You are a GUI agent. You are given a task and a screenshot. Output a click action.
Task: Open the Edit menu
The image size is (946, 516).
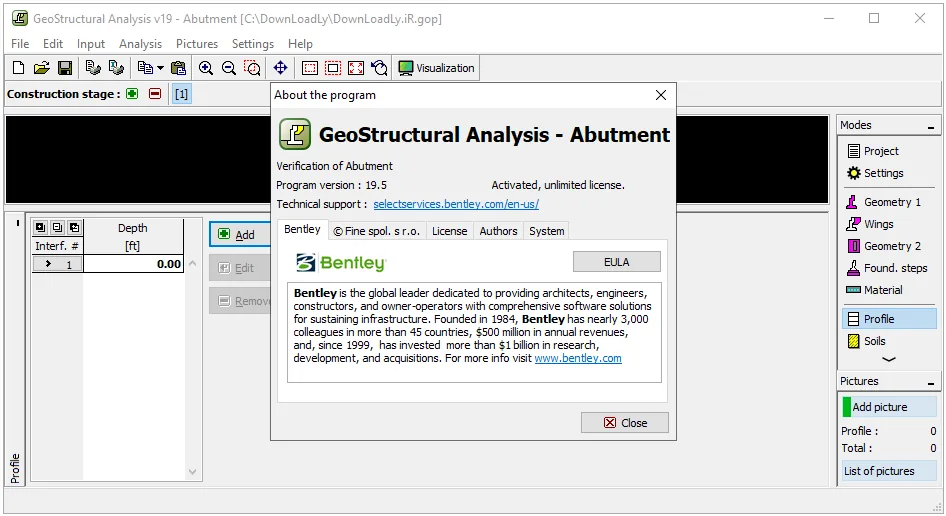[52, 43]
